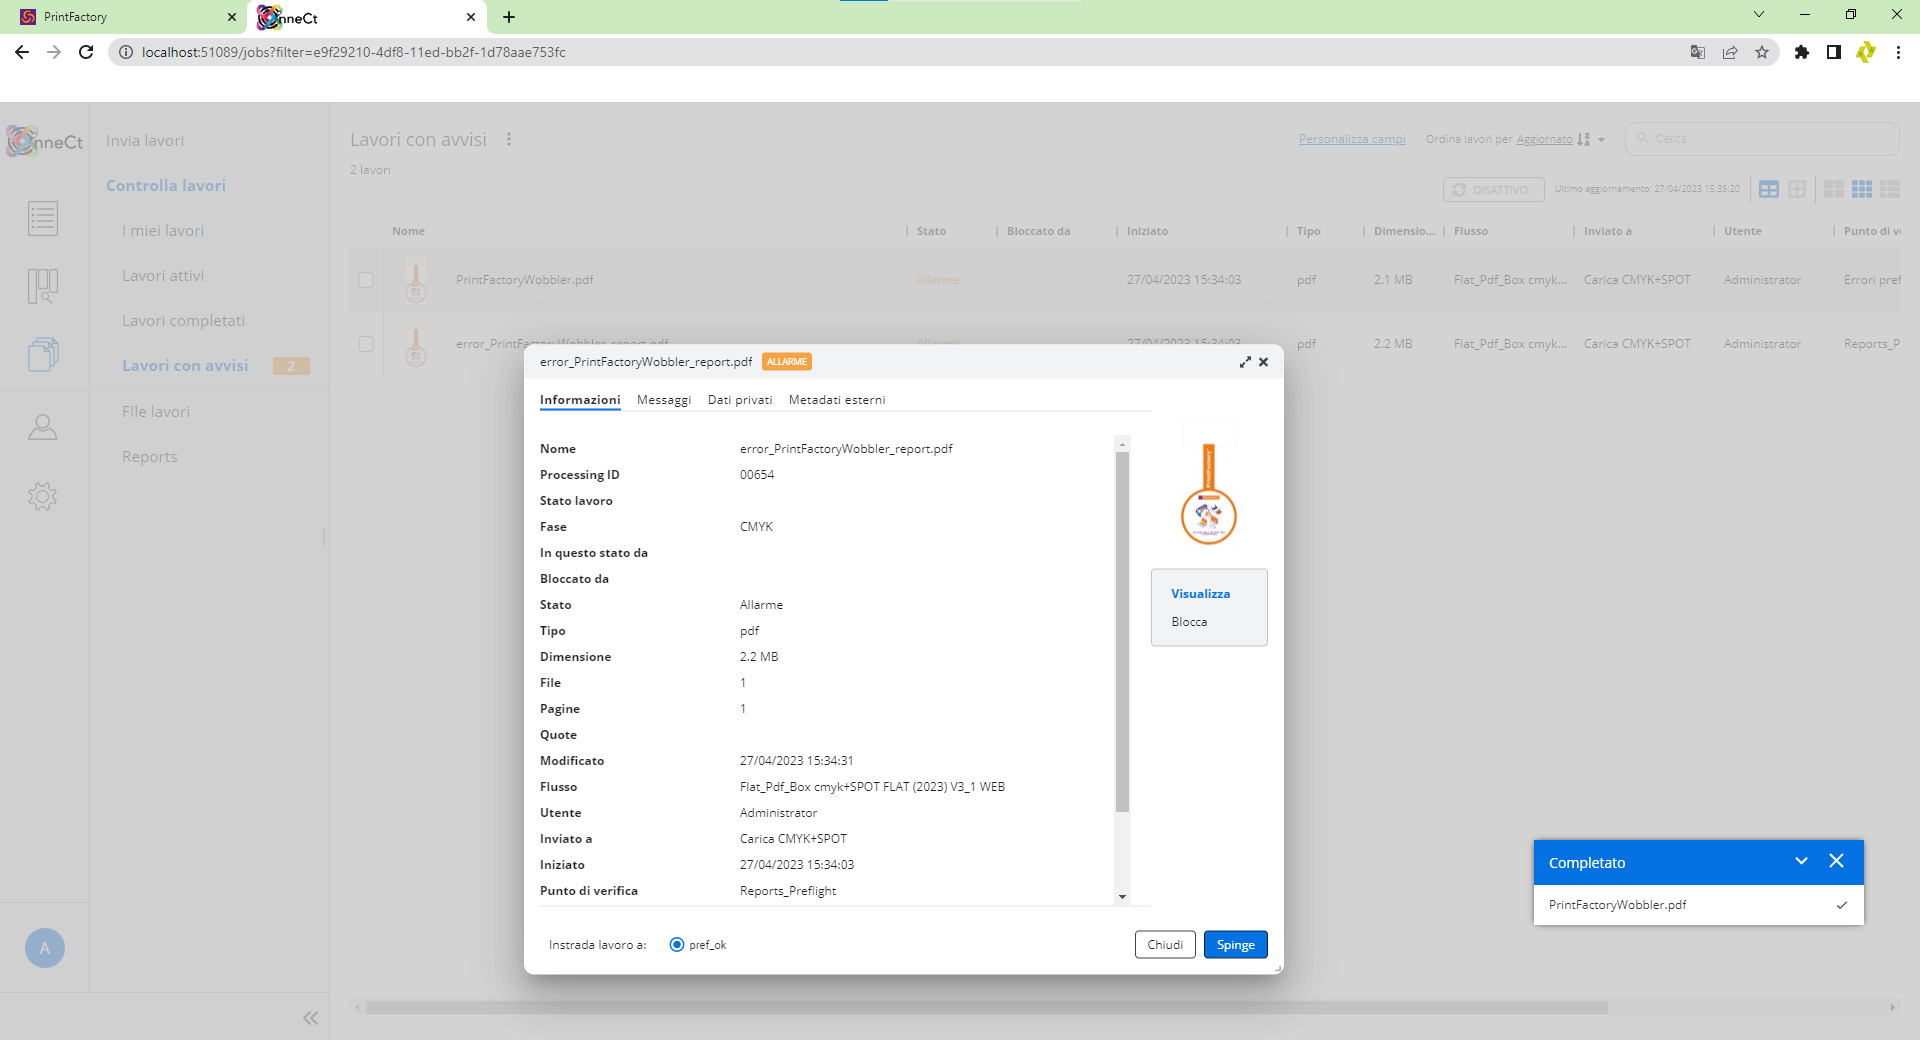1920x1040 pixels.
Task: Switch to the Metadati esterni tab
Action: click(837, 400)
